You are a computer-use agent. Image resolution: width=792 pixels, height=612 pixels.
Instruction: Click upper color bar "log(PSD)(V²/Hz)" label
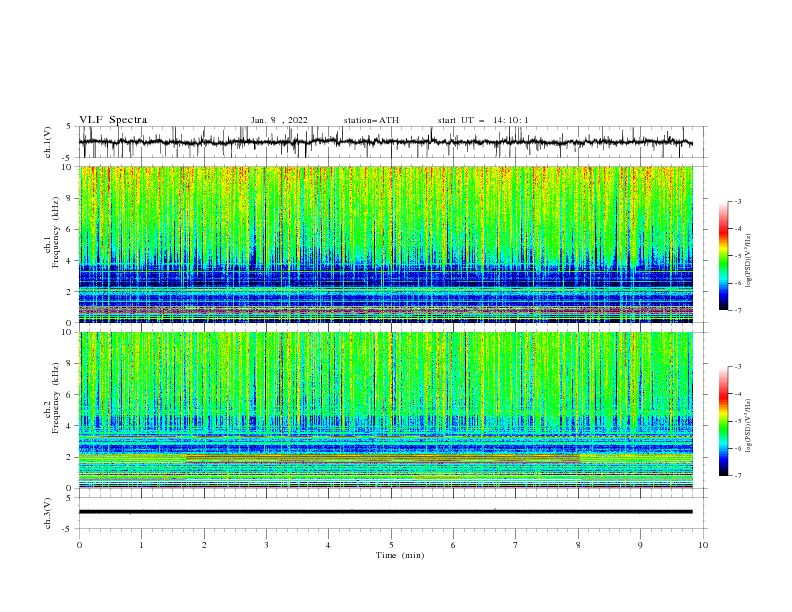click(x=749, y=261)
